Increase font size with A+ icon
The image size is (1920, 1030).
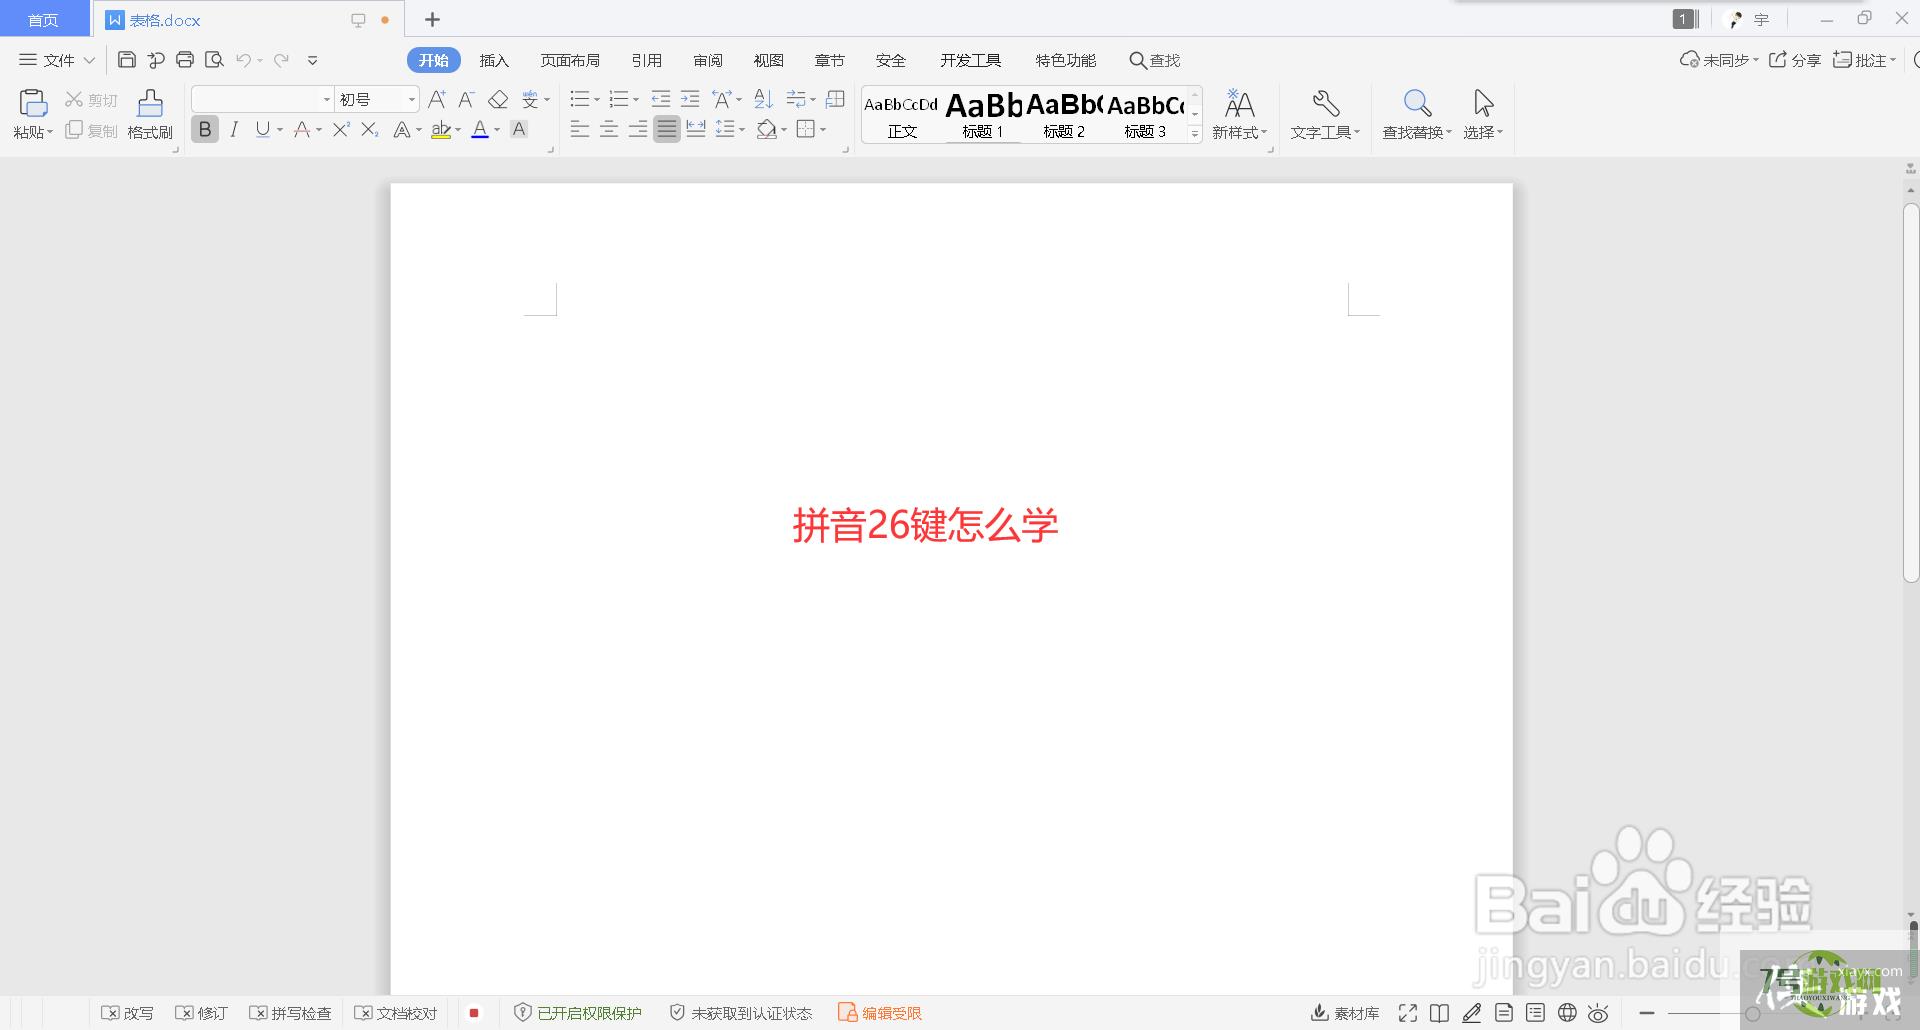tap(437, 99)
